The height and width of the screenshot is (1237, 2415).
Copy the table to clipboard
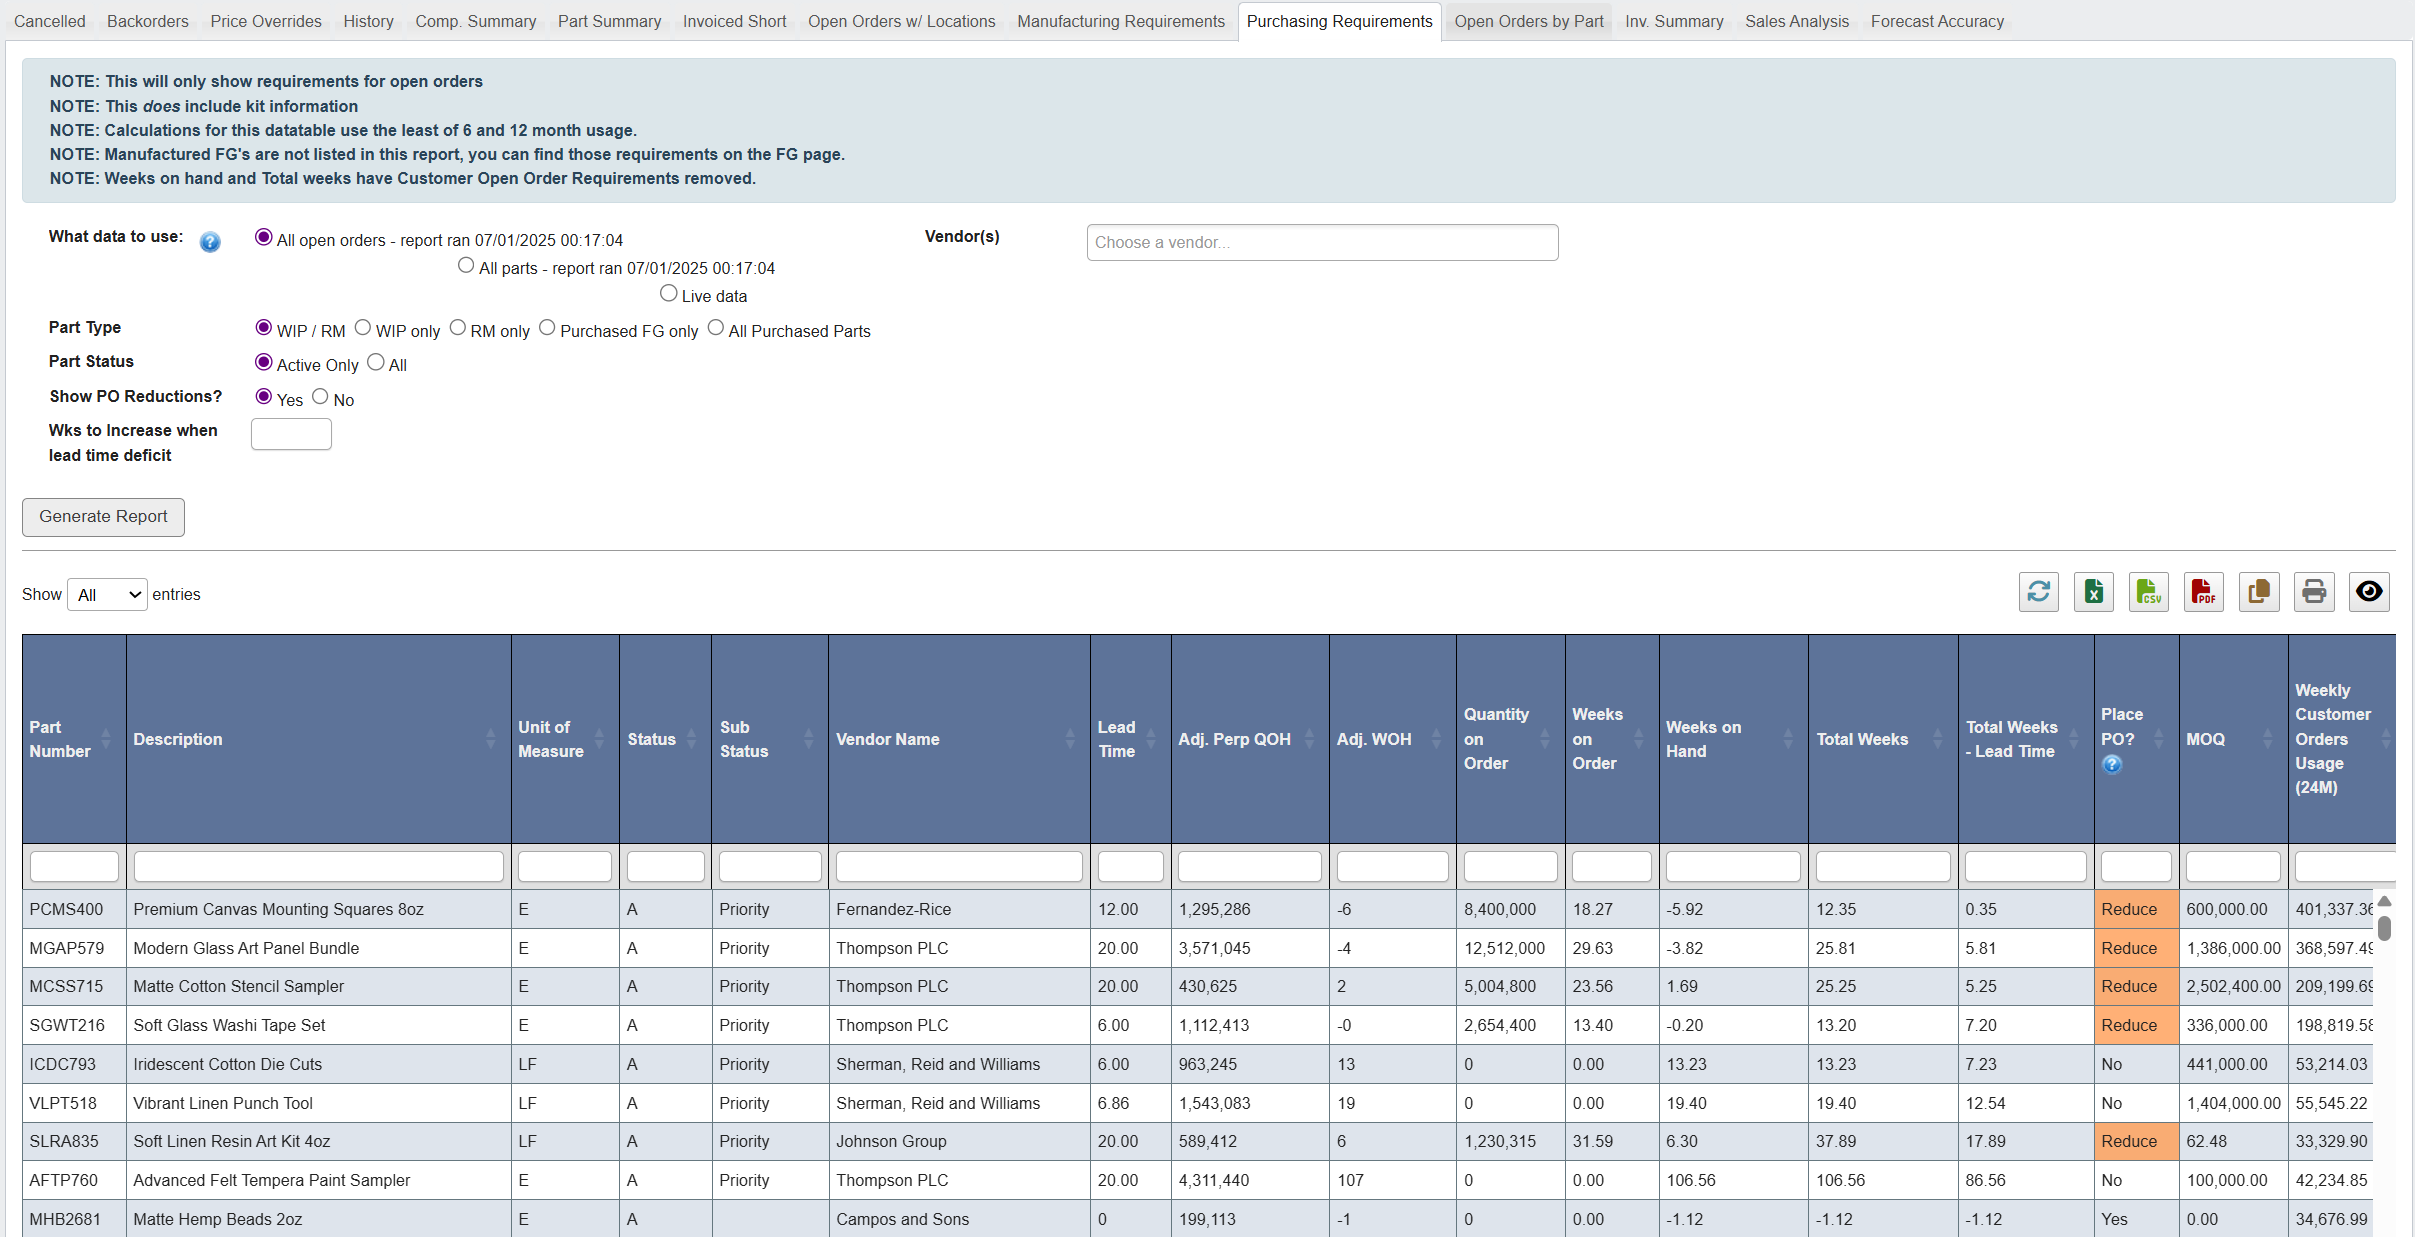click(2259, 592)
